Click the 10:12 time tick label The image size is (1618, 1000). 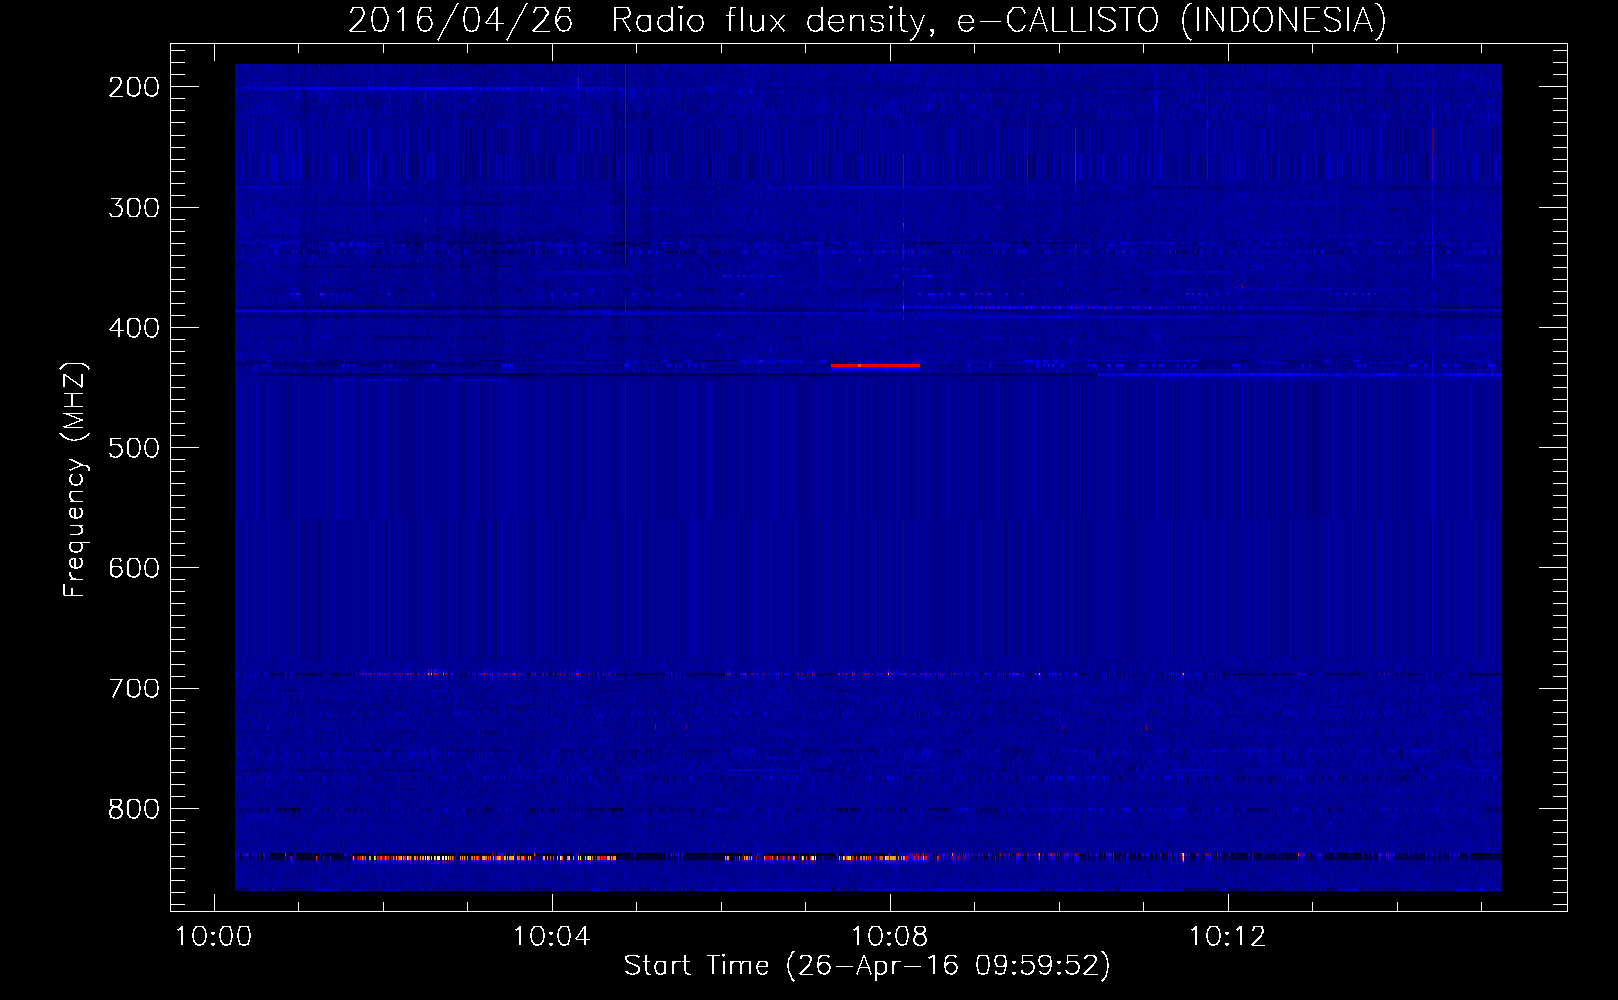point(1227,937)
